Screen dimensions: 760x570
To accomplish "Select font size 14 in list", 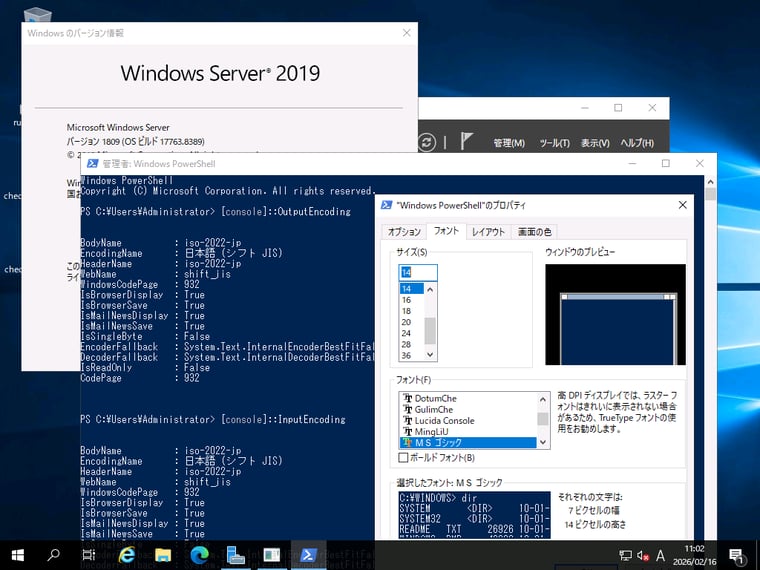I will (412, 289).
